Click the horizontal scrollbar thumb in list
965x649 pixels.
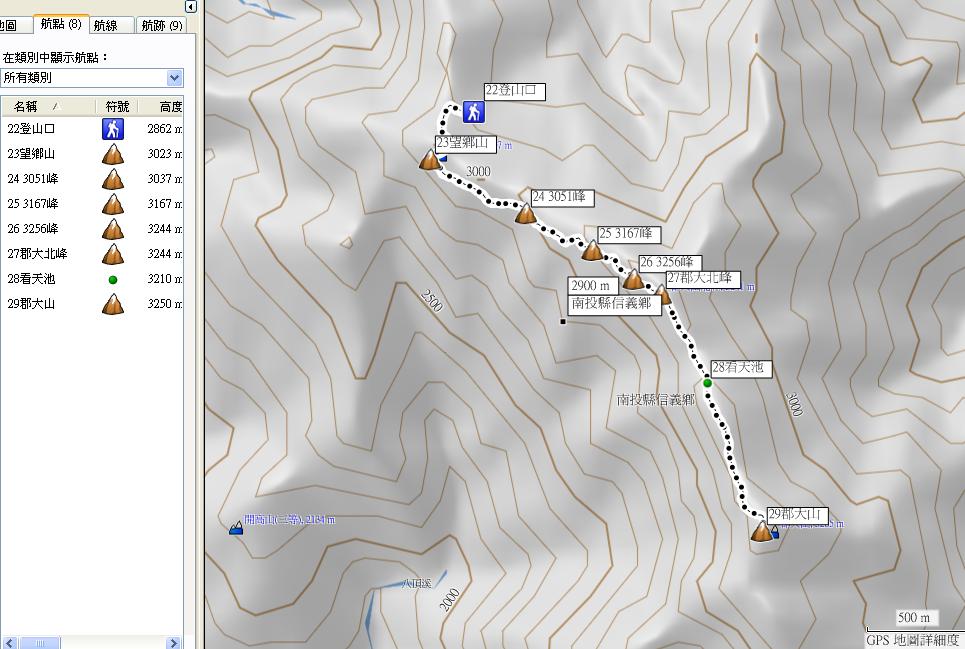[x=39, y=643]
